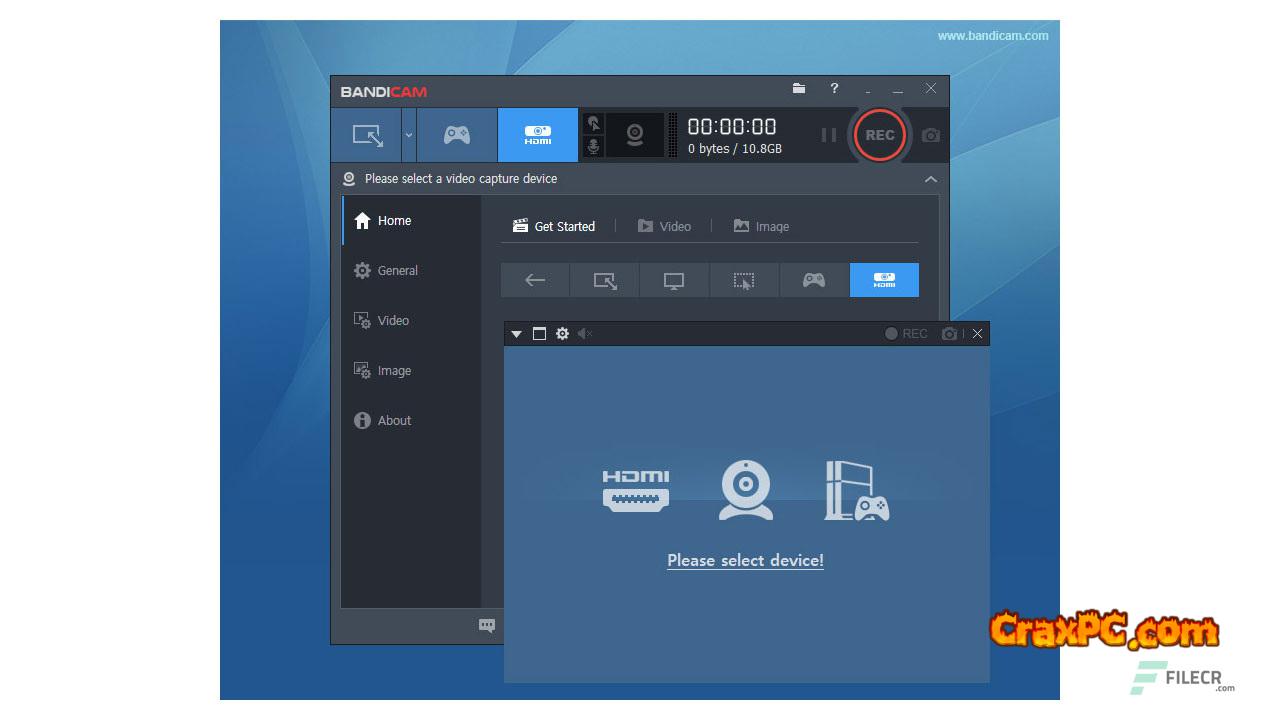The width and height of the screenshot is (1280, 720).
Task: Toggle the muted speaker in device window
Action: 585,334
